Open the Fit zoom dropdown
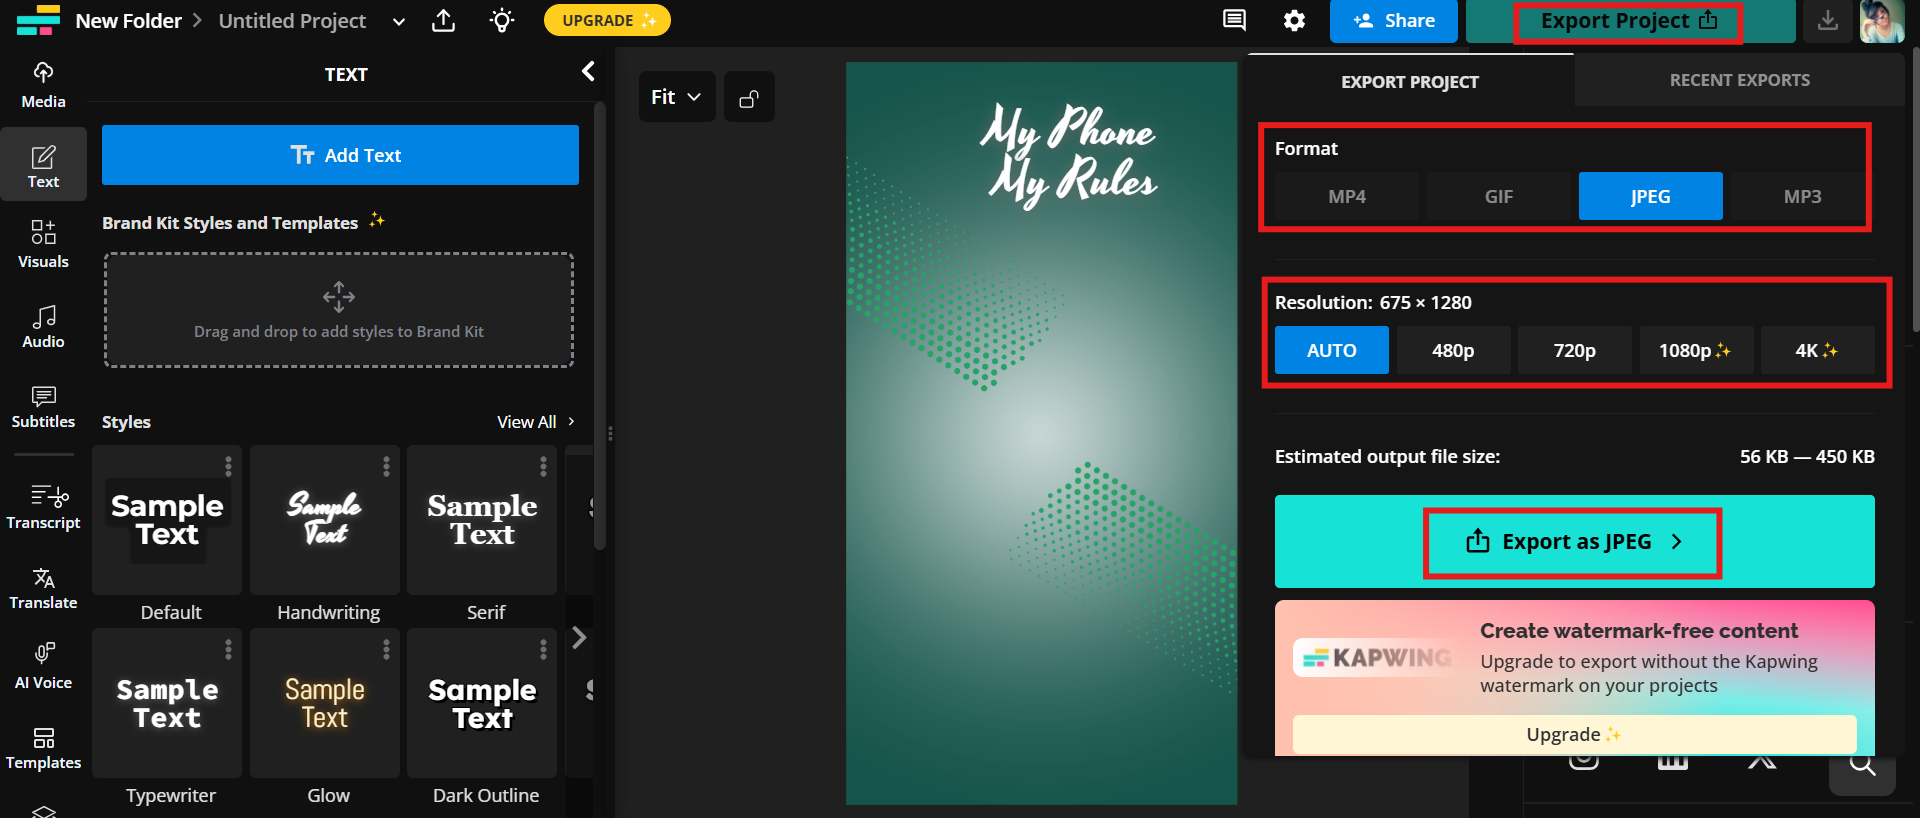Image resolution: width=1920 pixels, height=818 pixels. click(x=677, y=97)
